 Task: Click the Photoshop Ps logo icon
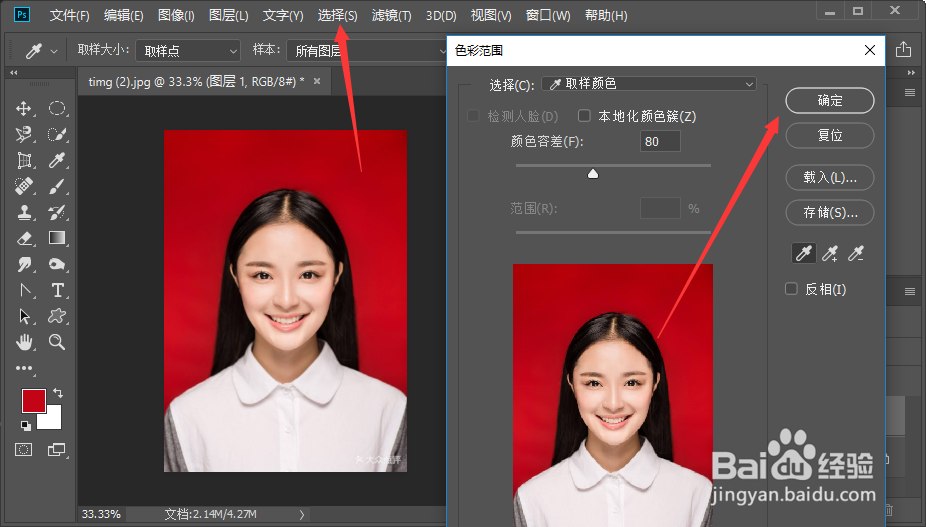pyautogui.click(x=22, y=15)
